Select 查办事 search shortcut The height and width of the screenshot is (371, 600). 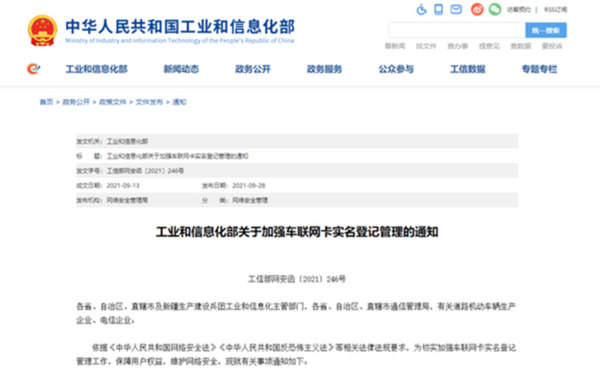pos(458,46)
